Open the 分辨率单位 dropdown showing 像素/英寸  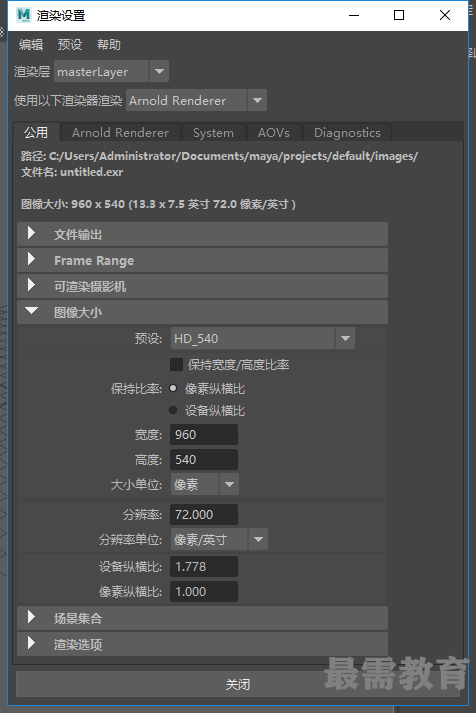point(219,539)
